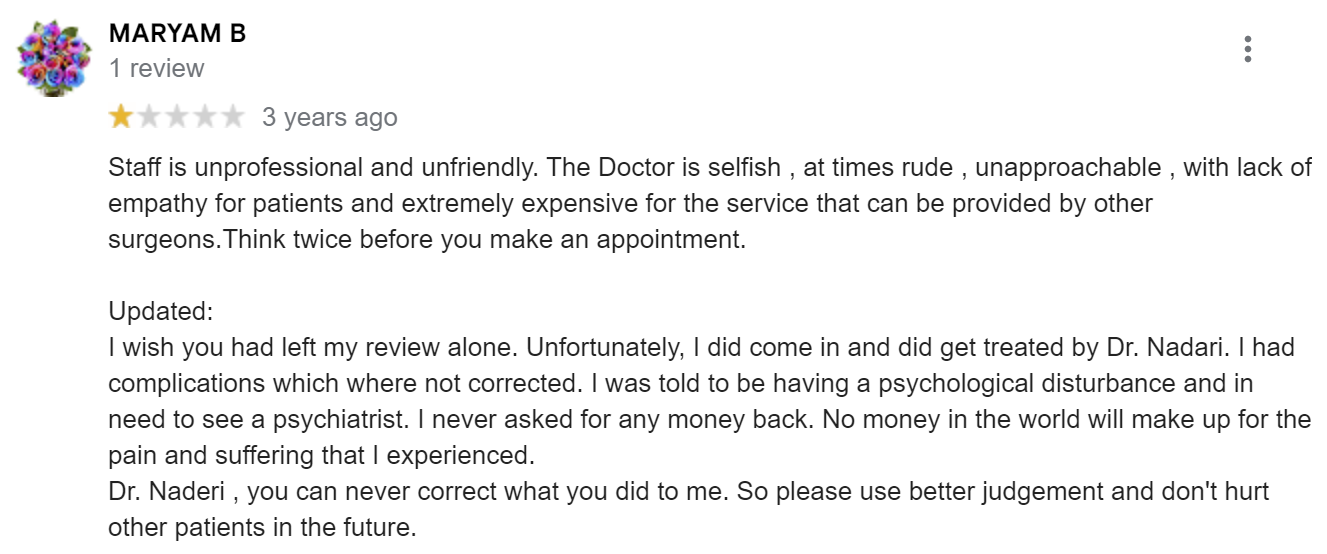Click the last line "other patients in the future."

click(x=261, y=529)
